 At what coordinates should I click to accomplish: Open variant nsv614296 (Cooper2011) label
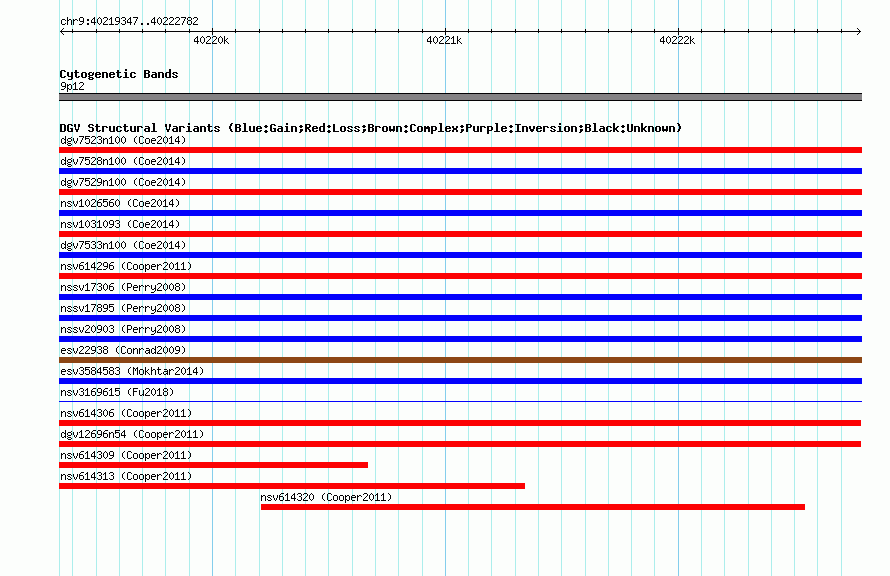click(126, 266)
